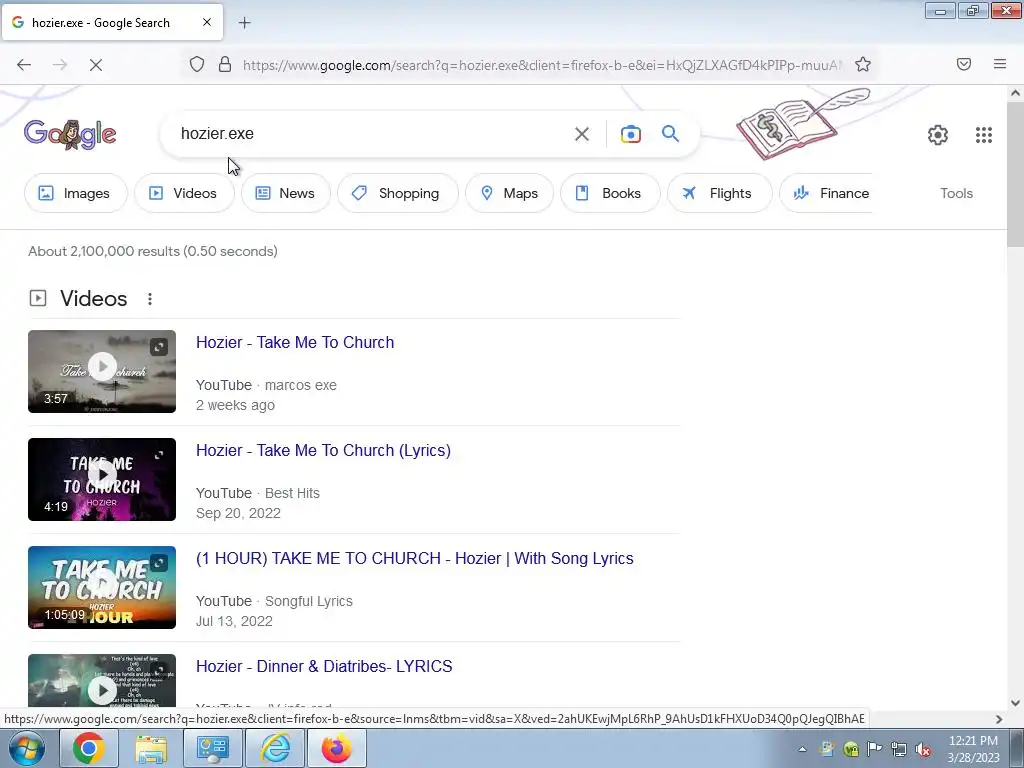Switch to Flights results
This screenshot has height=768, width=1024.
(720, 193)
